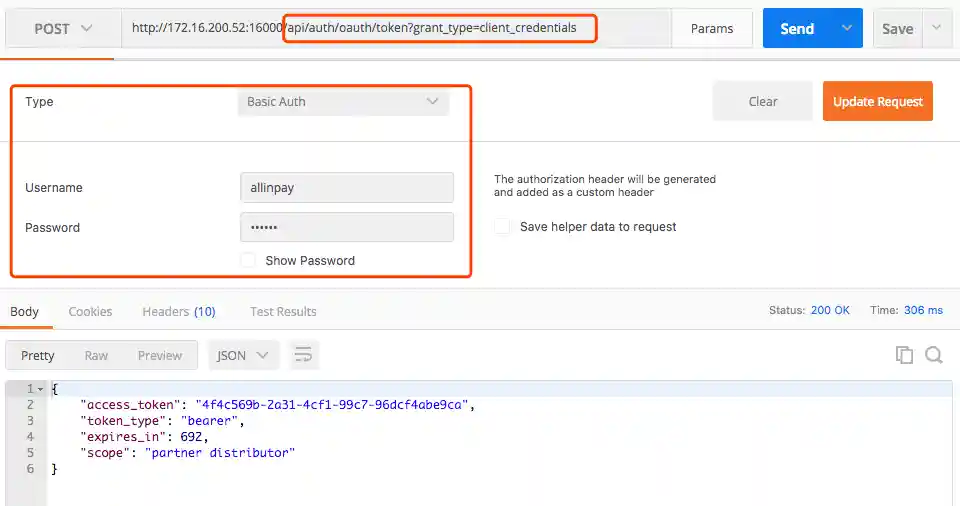Clear the authorization fields
This screenshot has width=960, height=506.
(763, 101)
